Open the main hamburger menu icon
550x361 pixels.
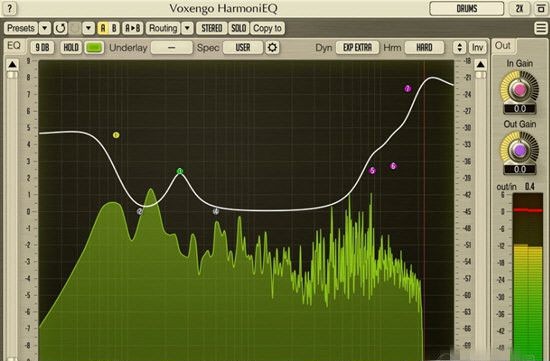click(541, 28)
